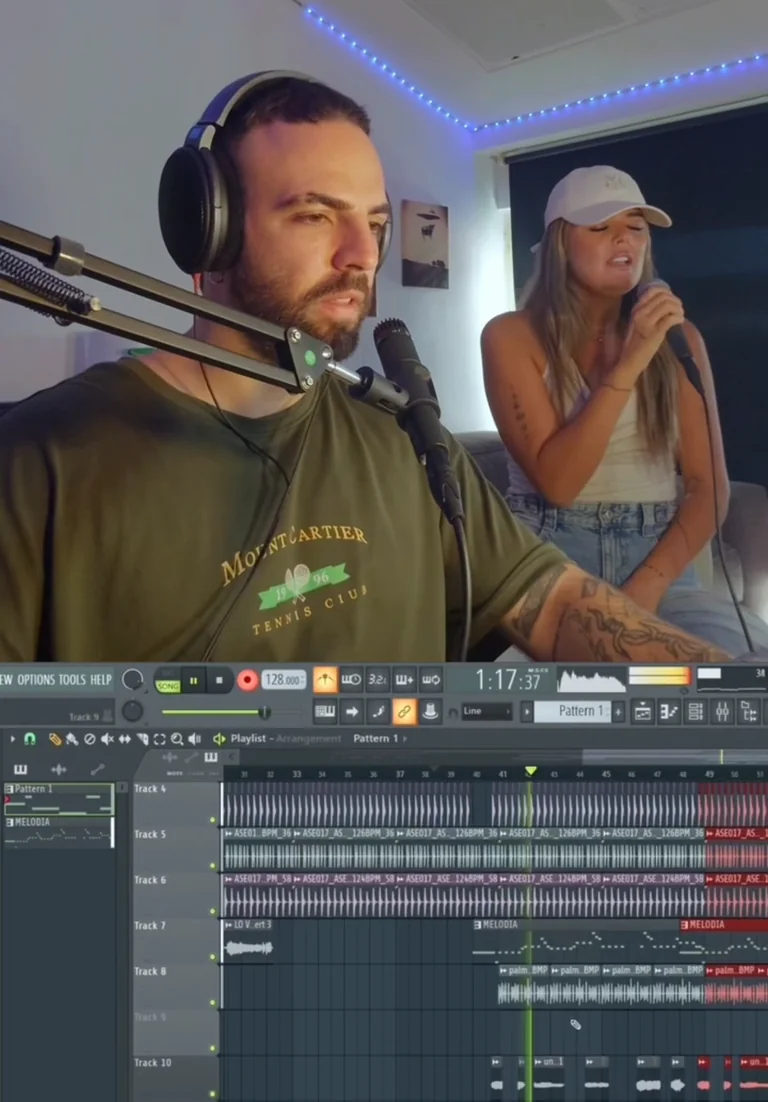This screenshot has height=1102, width=768.
Task: Collapse picker panel with the back arrow
Action: pyautogui.click(x=233, y=757)
